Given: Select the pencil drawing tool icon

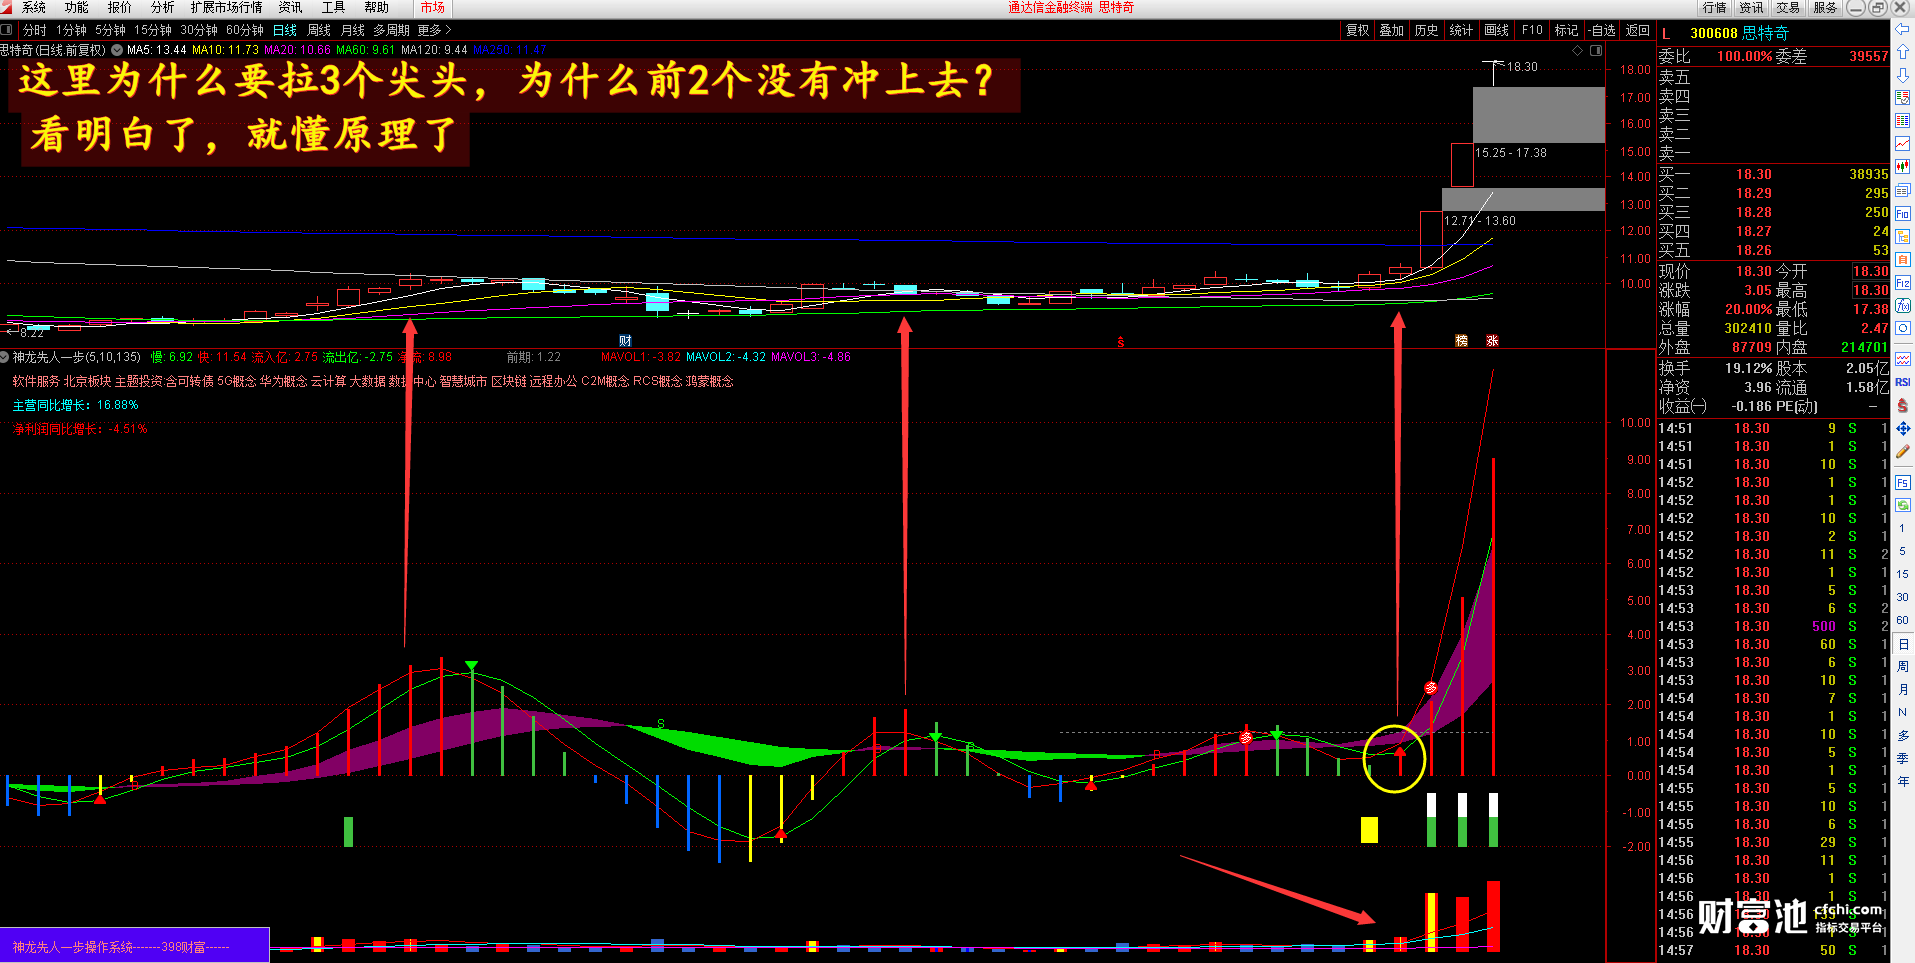Looking at the screenshot, I should [1902, 452].
